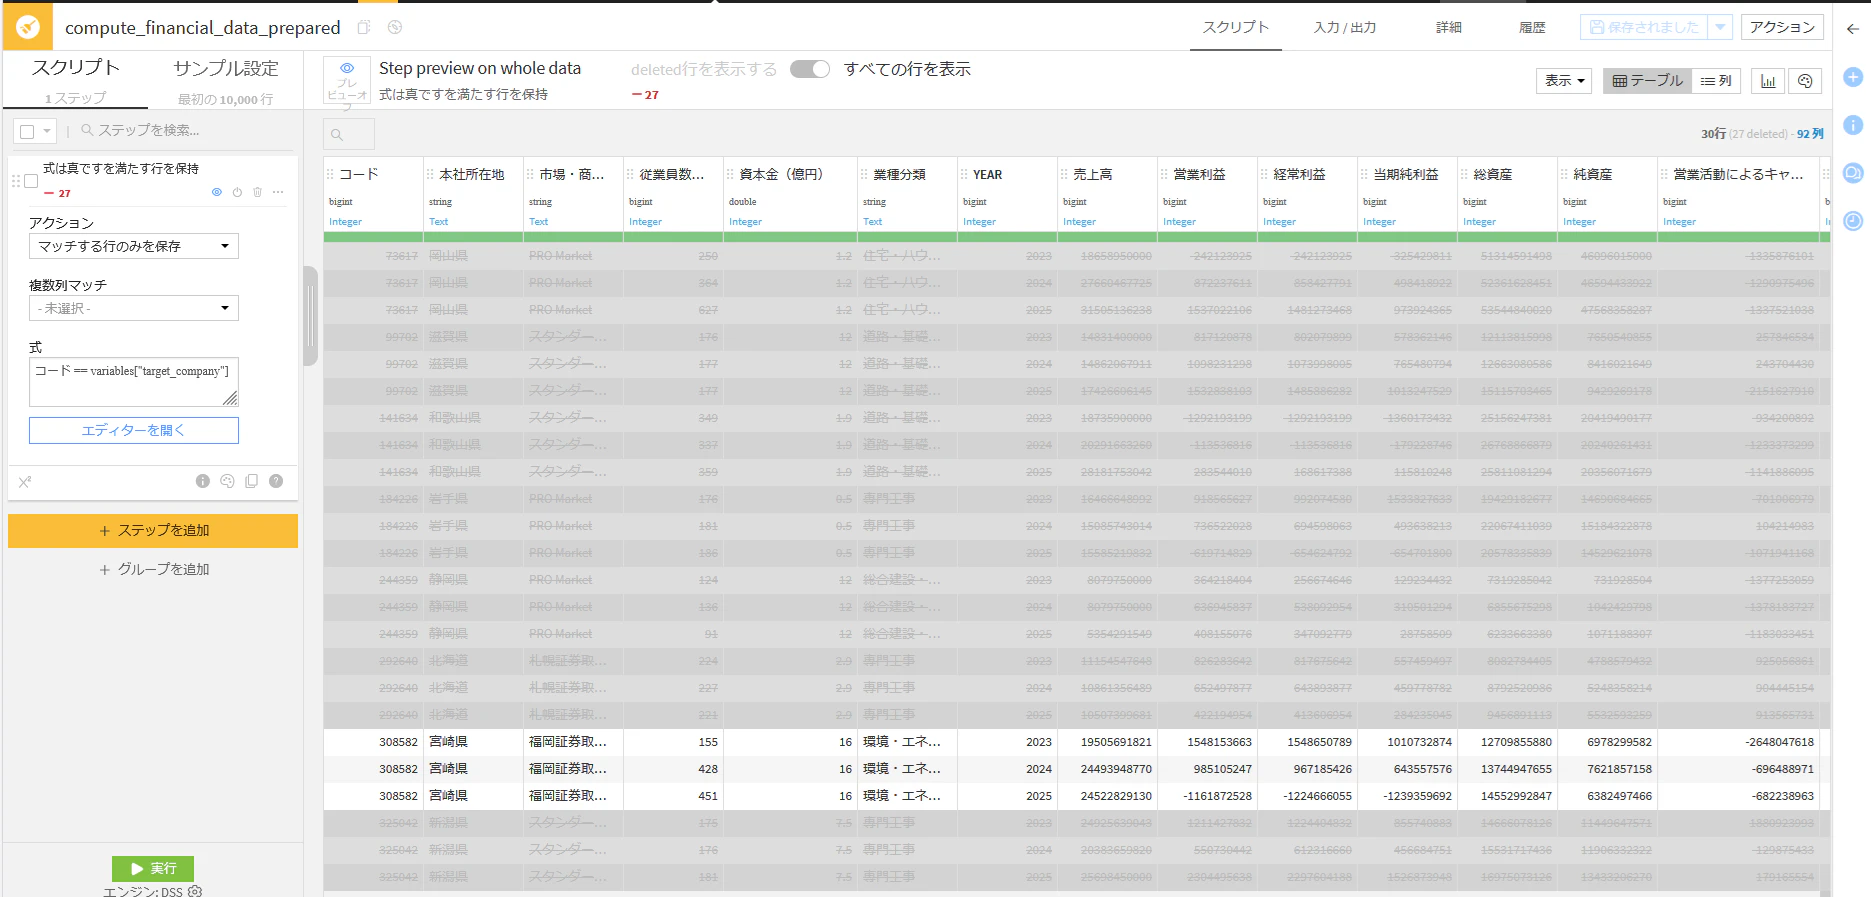Switch to the スクリプト top tab
The width and height of the screenshot is (1871, 897).
click(1235, 27)
